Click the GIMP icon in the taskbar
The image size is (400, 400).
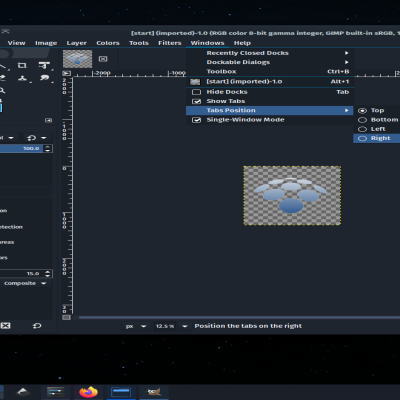(x=154, y=392)
